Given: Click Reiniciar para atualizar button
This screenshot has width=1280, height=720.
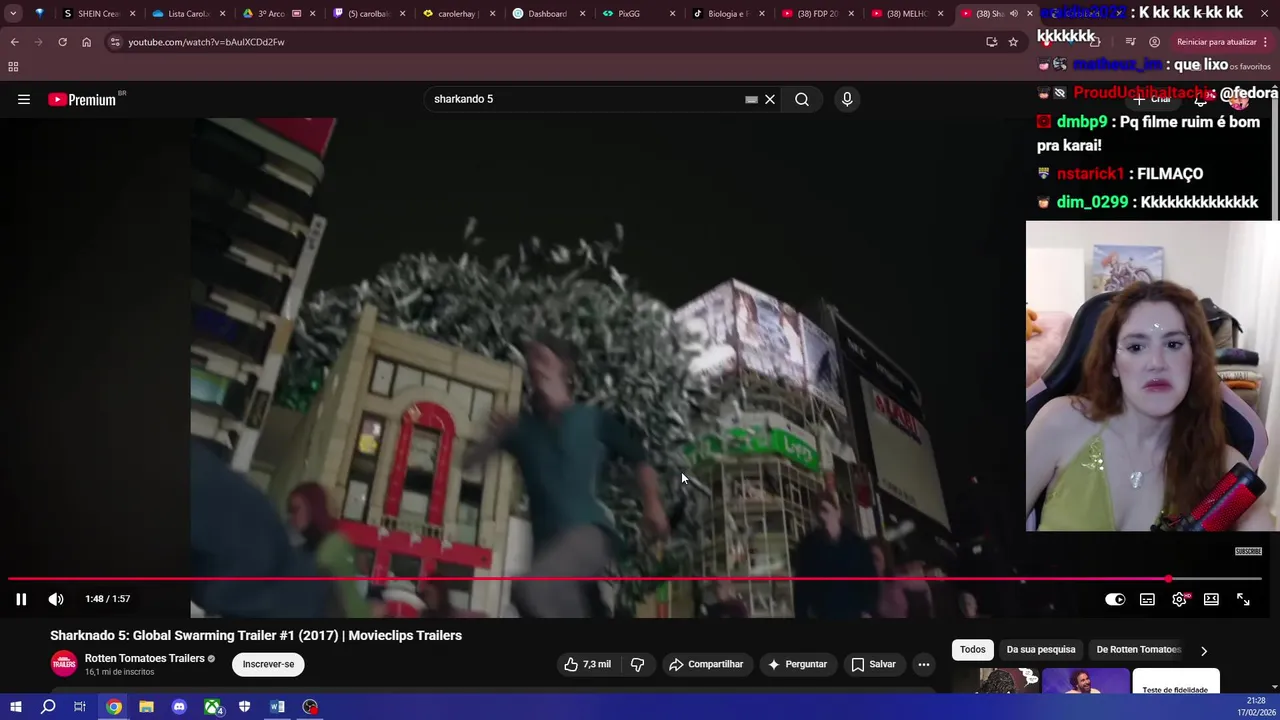Looking at the screenshot, I should (x=1221, y=42).
